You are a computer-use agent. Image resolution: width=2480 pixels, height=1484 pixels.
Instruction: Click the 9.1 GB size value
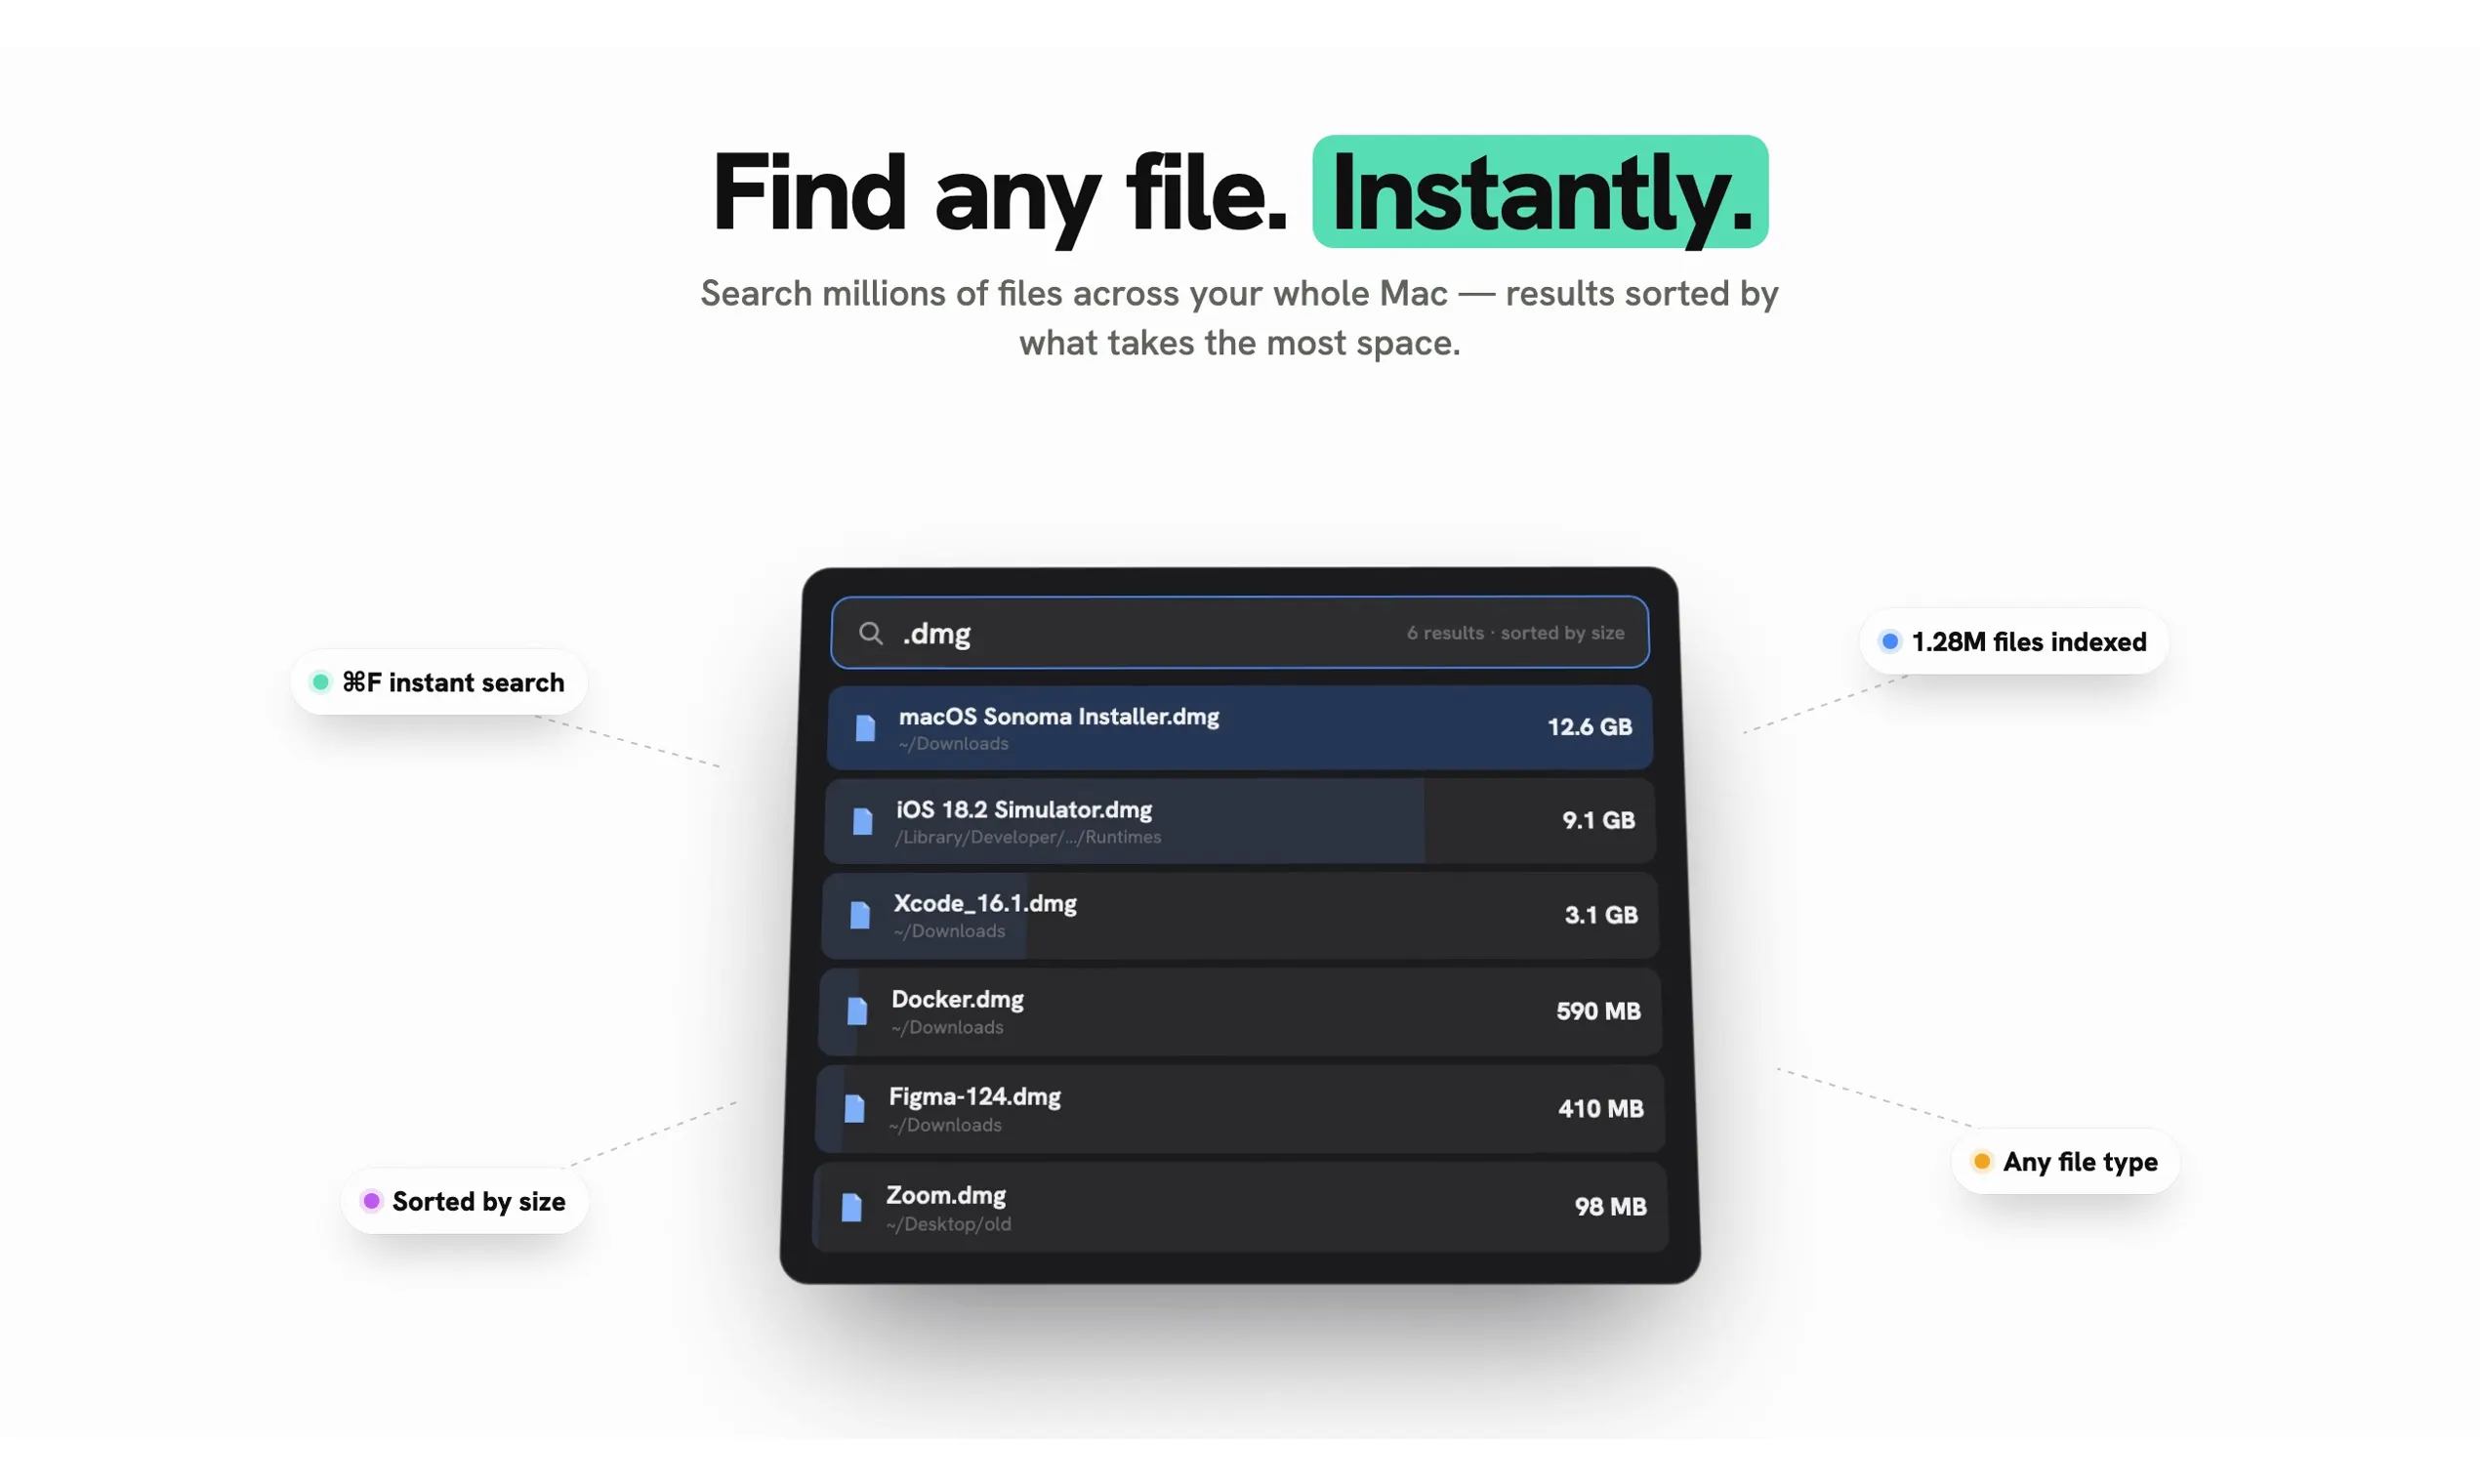(x=1598, y=821)
